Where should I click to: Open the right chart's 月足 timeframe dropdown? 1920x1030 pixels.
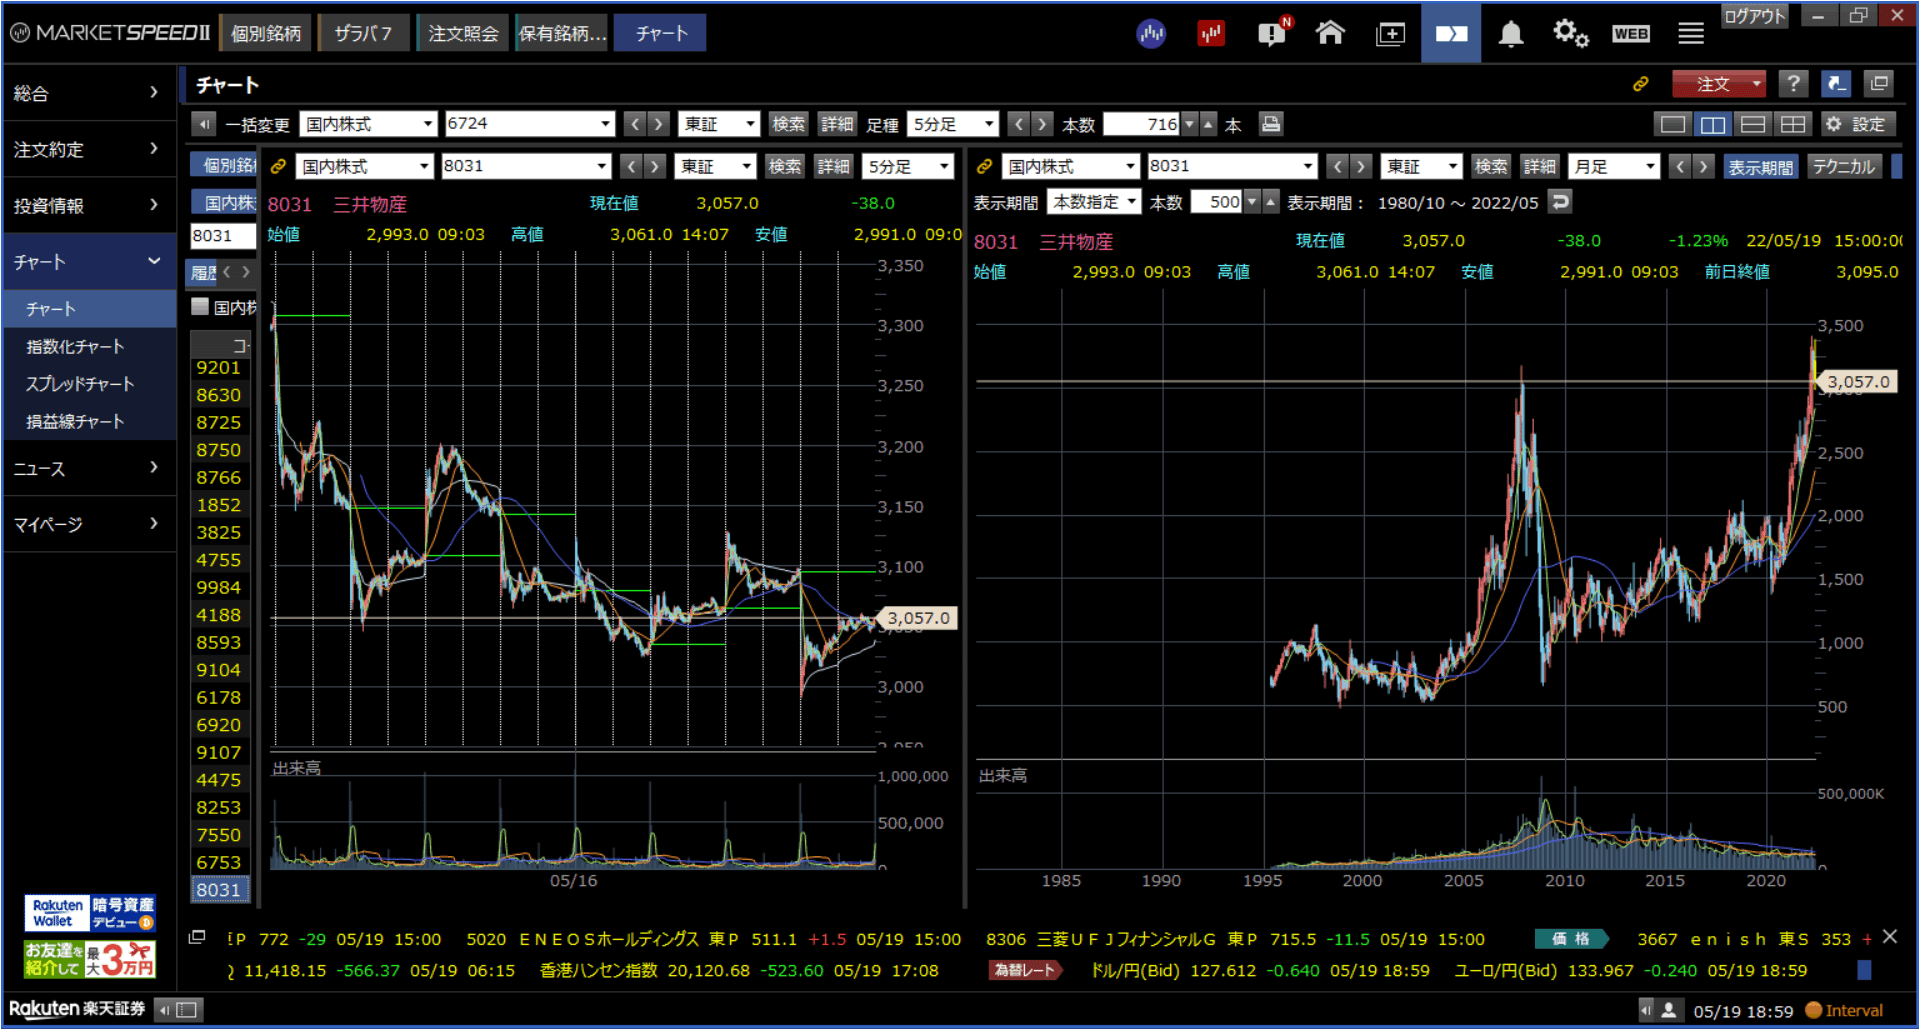(1614, 166)
